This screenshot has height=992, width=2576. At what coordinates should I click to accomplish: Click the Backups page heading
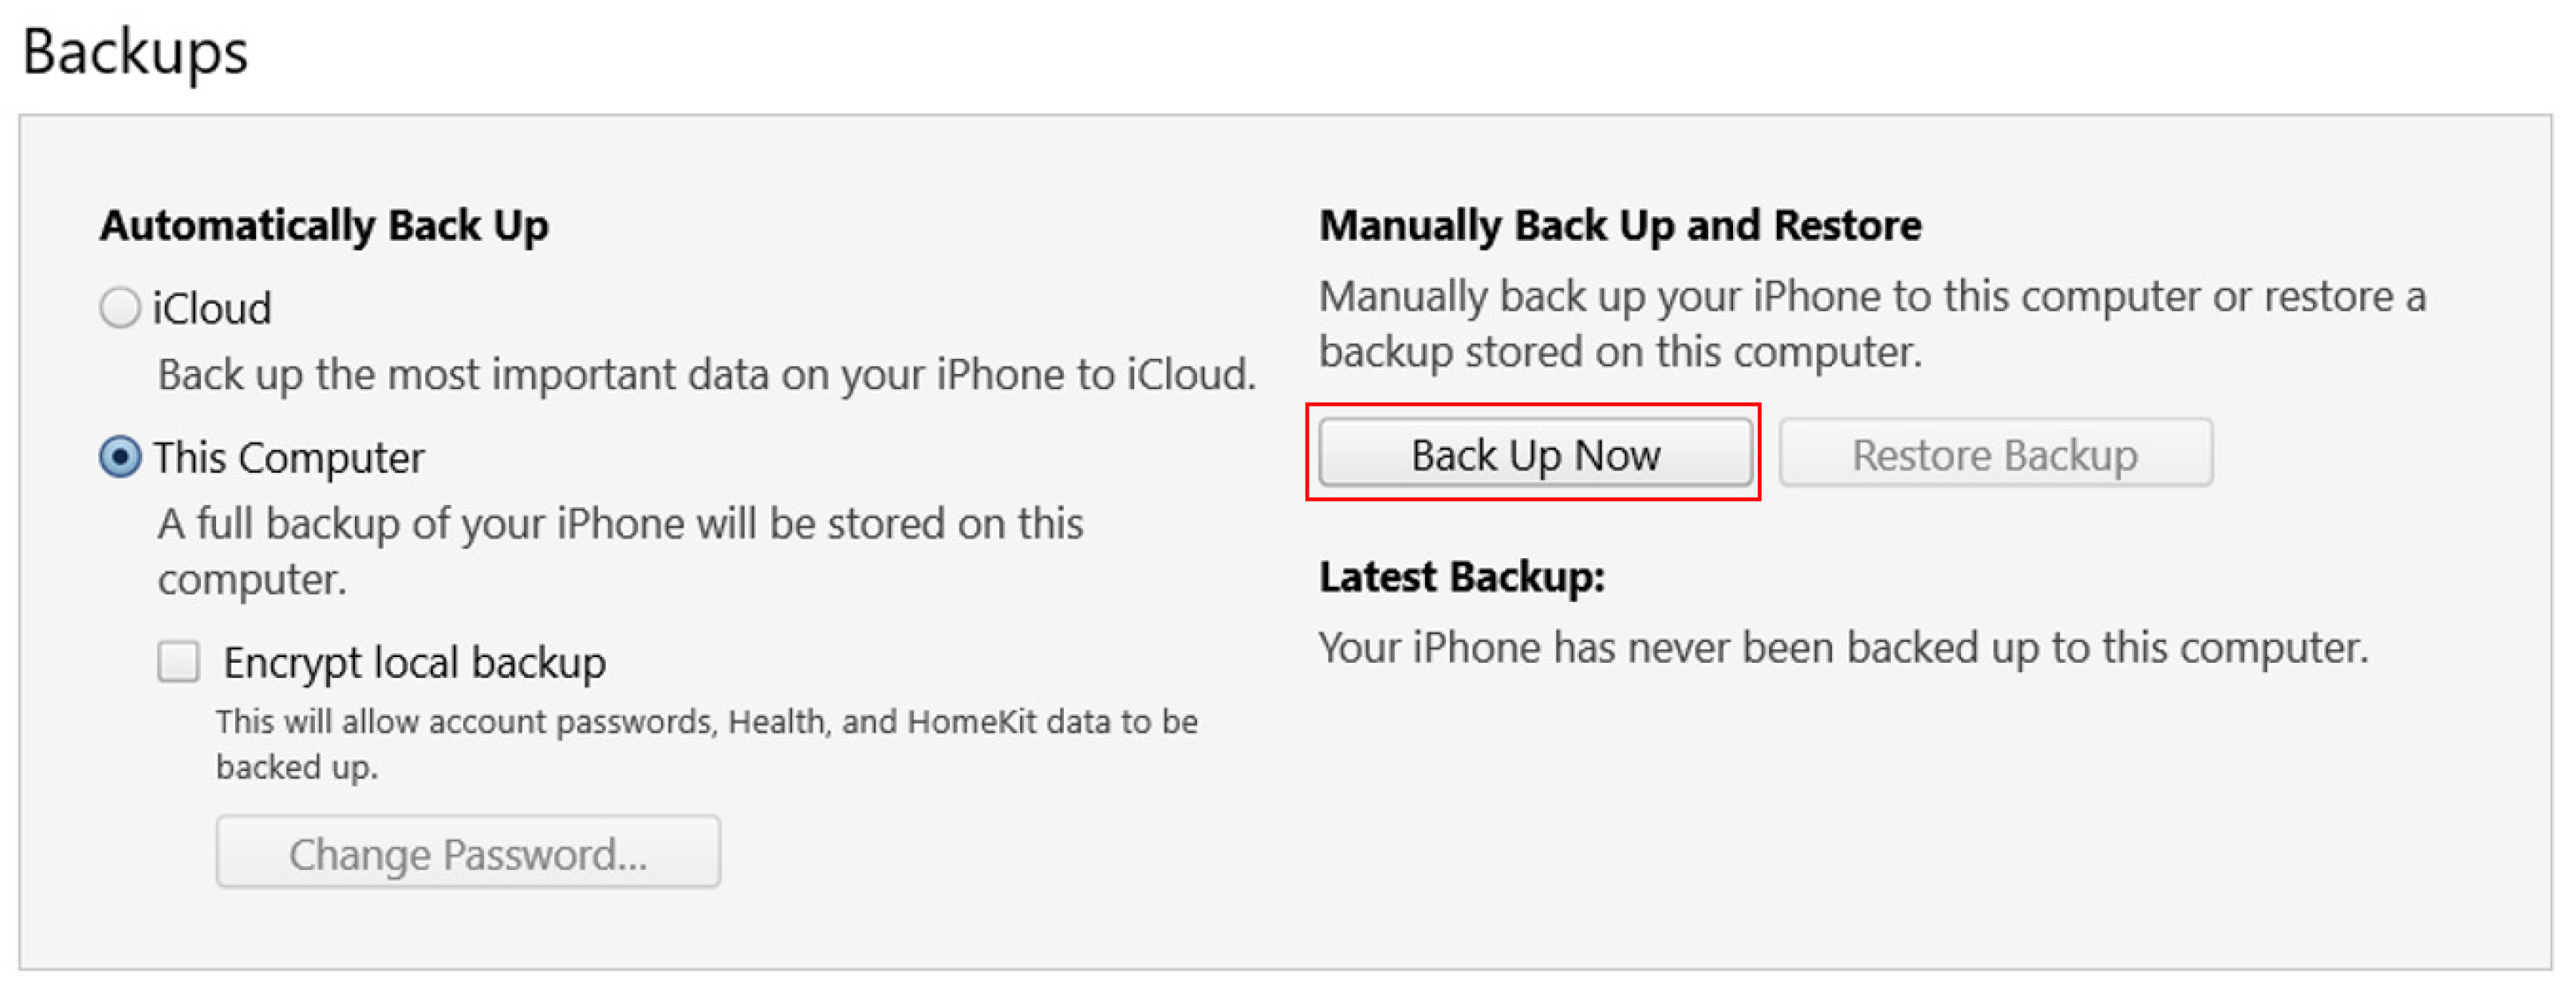click(x=135, y=52)
